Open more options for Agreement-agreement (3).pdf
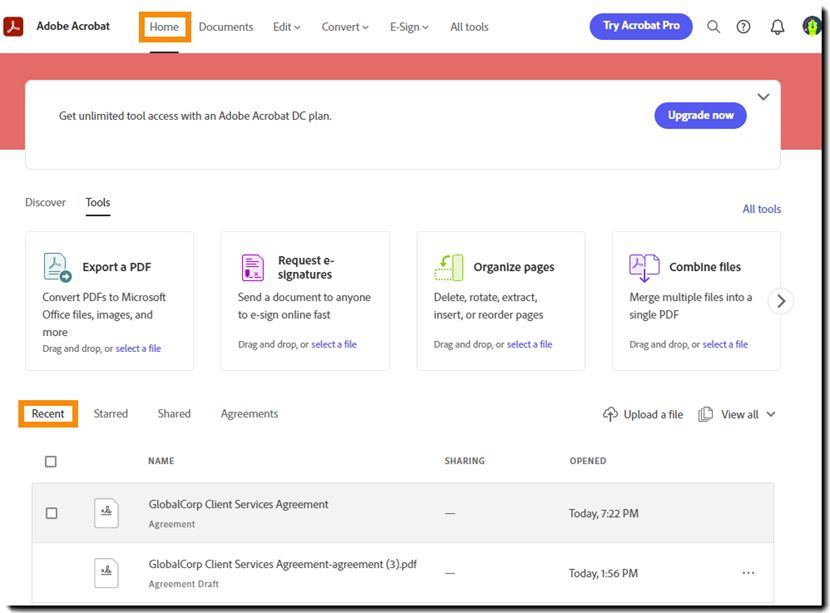This screenshot has height=613, width=830. pyautogui.click(x=748, y=573)
